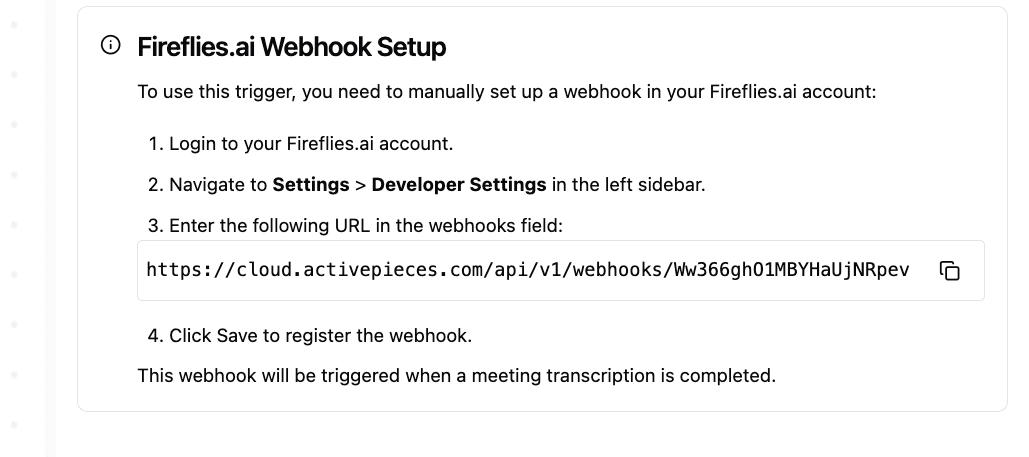The height and width of the screenshot is (457, 1029).
Task: Click the vertical divider strip on the left
Action: [x=51, y=228]
